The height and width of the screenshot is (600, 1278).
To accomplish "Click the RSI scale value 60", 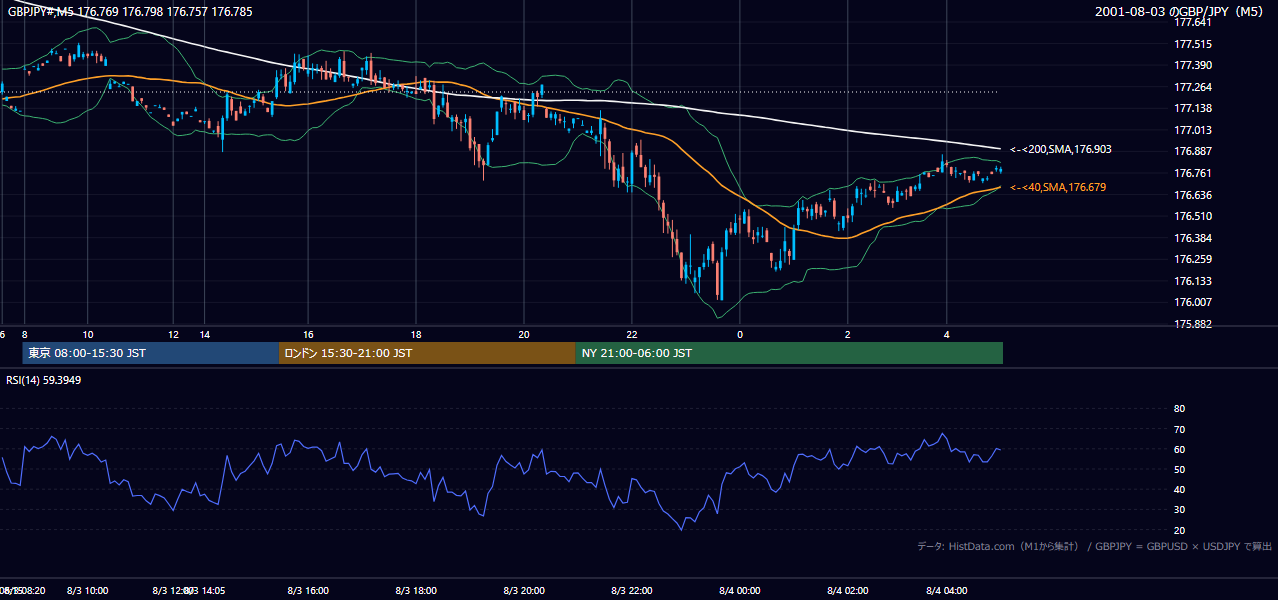I will tap(1179, 449).
